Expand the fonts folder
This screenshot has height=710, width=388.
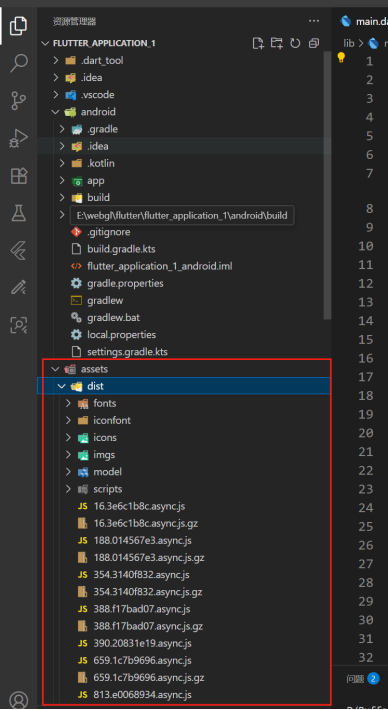[68, 403]
